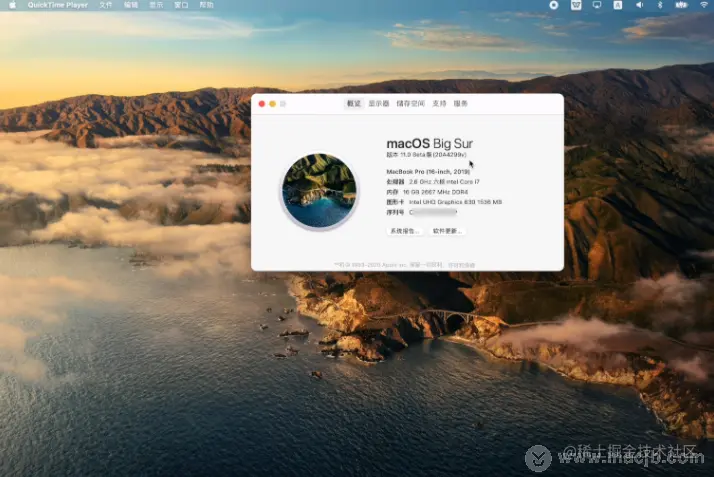This screenshot has width=714, height=477.
Task: Switch to the 支持 tab
Action: coord(439,104)
